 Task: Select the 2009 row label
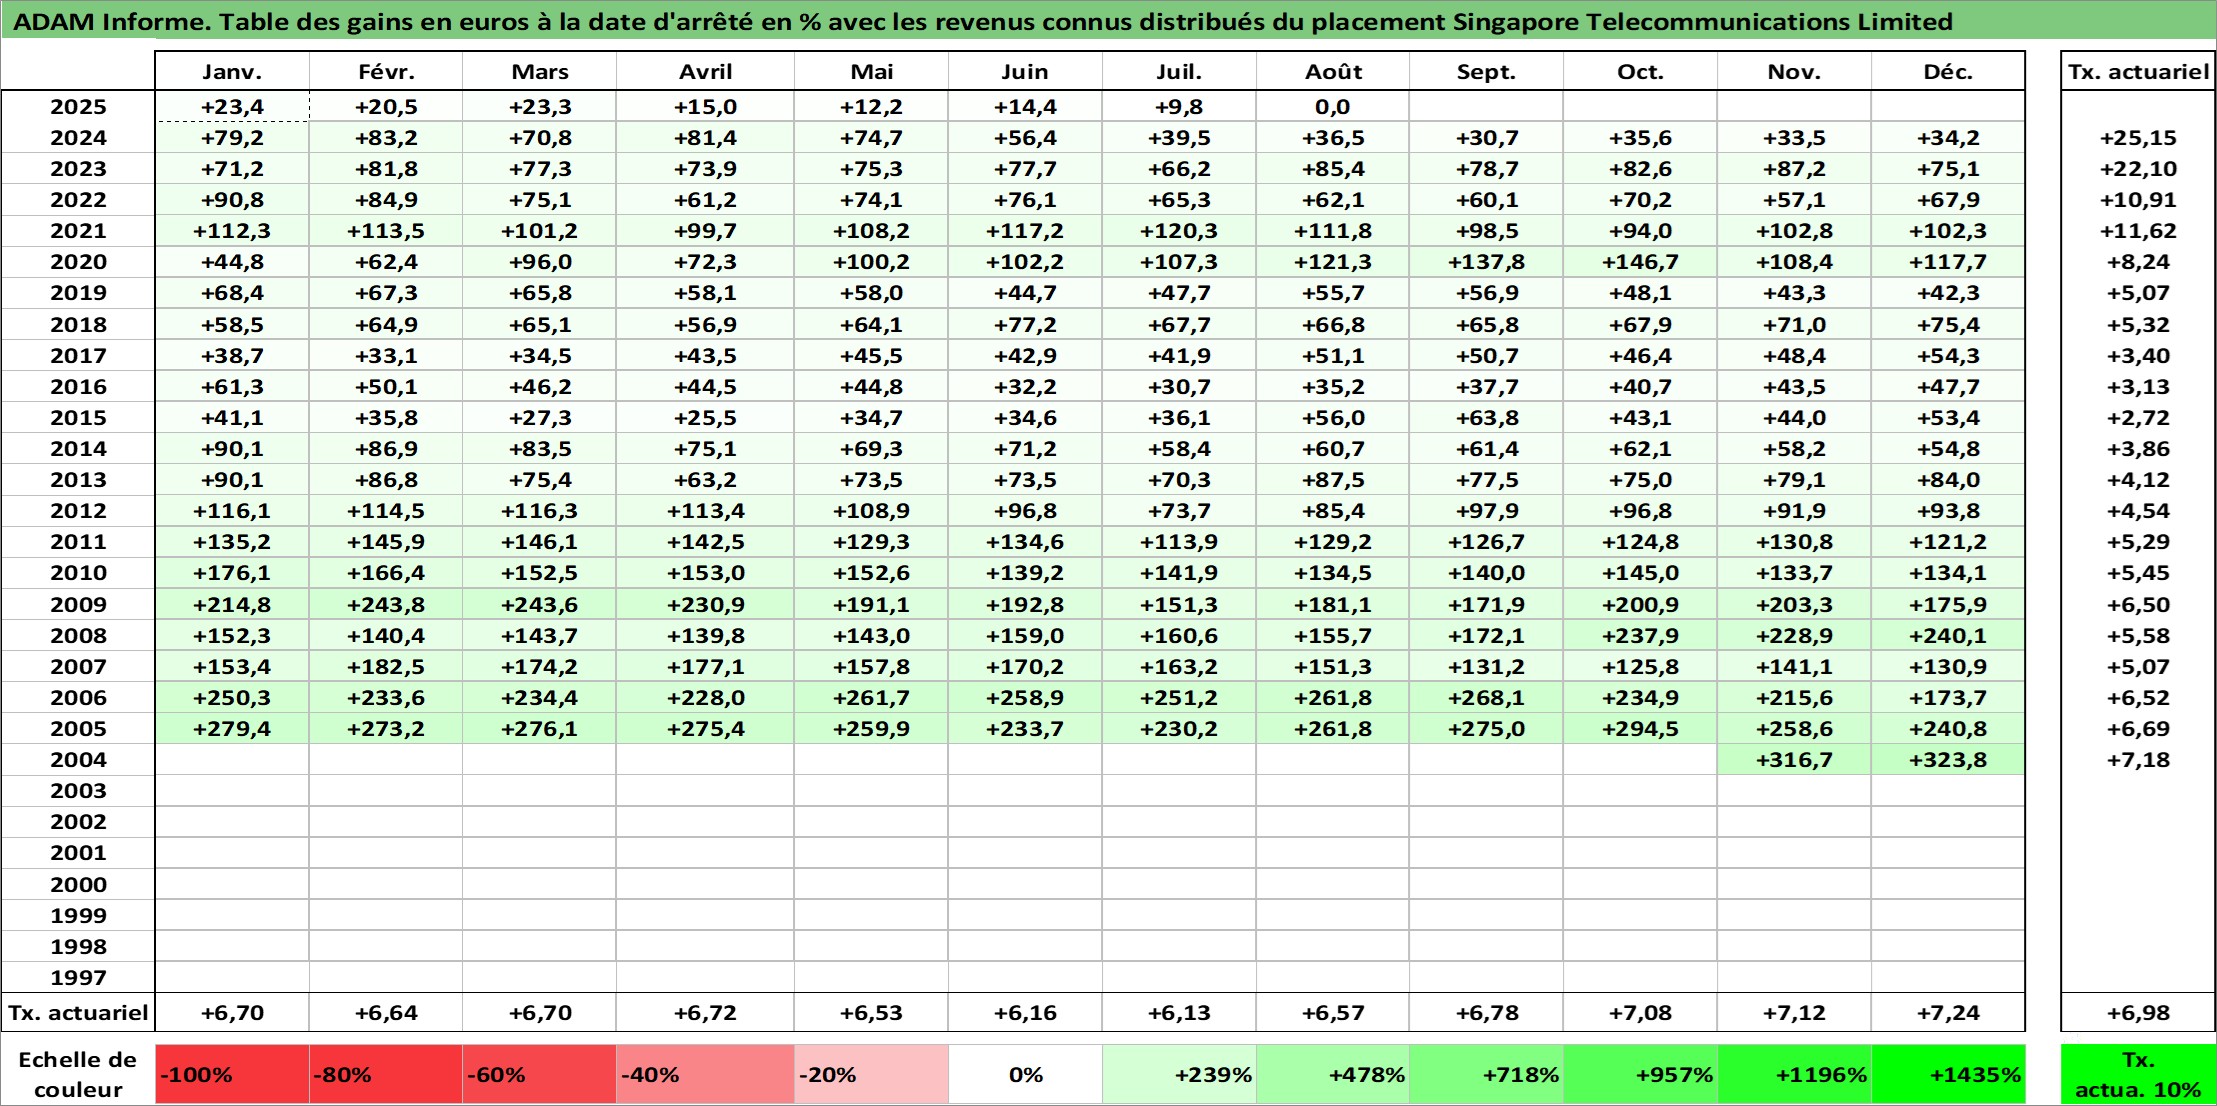(78, 604)
